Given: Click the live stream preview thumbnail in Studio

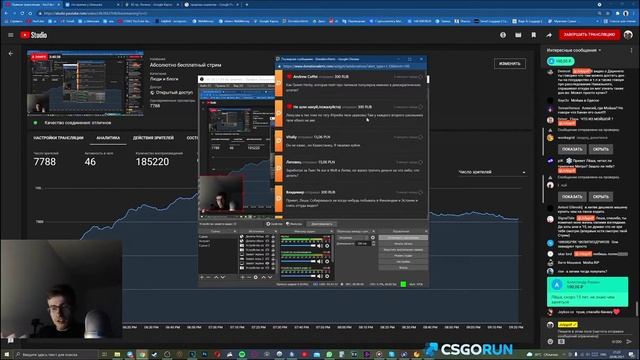Looking at the screenshot, I should (x=85, y=83).
